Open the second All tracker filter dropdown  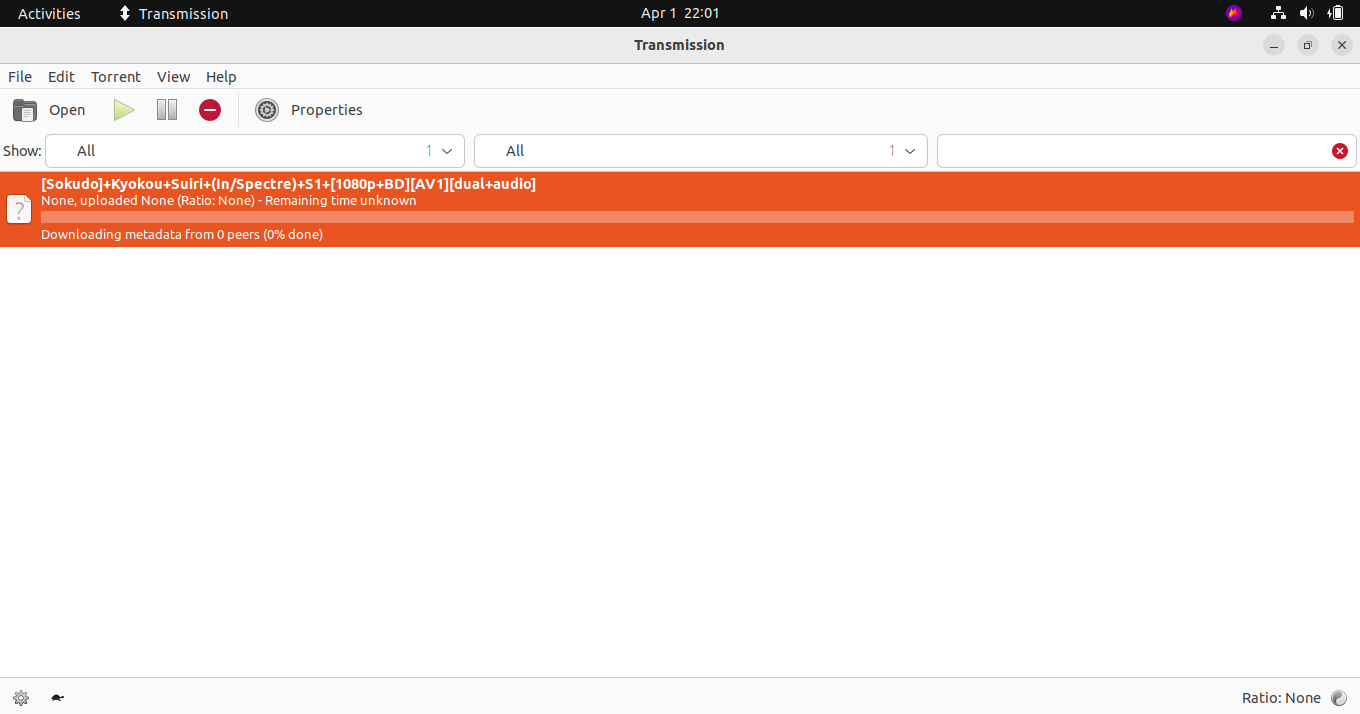coord(908,151)
